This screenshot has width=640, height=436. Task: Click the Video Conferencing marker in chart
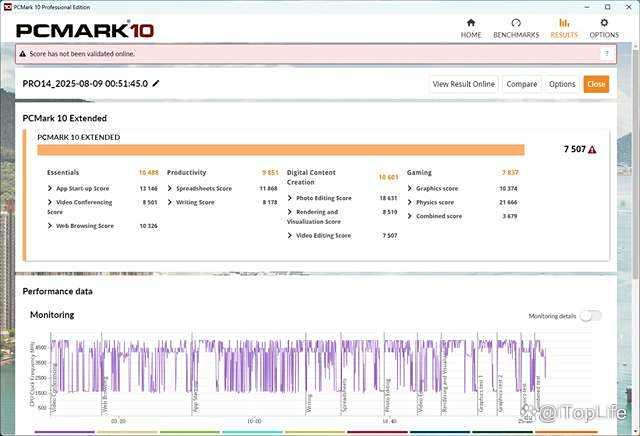(x=54, y=388)
